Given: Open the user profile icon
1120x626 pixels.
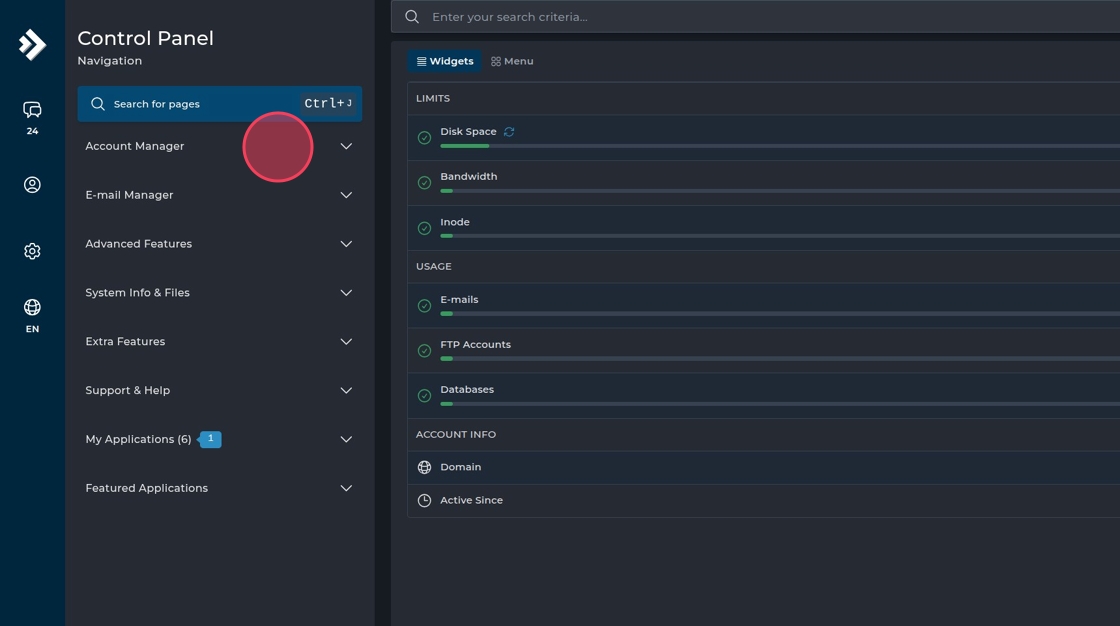Looking at the screenshot, I should pyautogui.click(x=32, y=185).
